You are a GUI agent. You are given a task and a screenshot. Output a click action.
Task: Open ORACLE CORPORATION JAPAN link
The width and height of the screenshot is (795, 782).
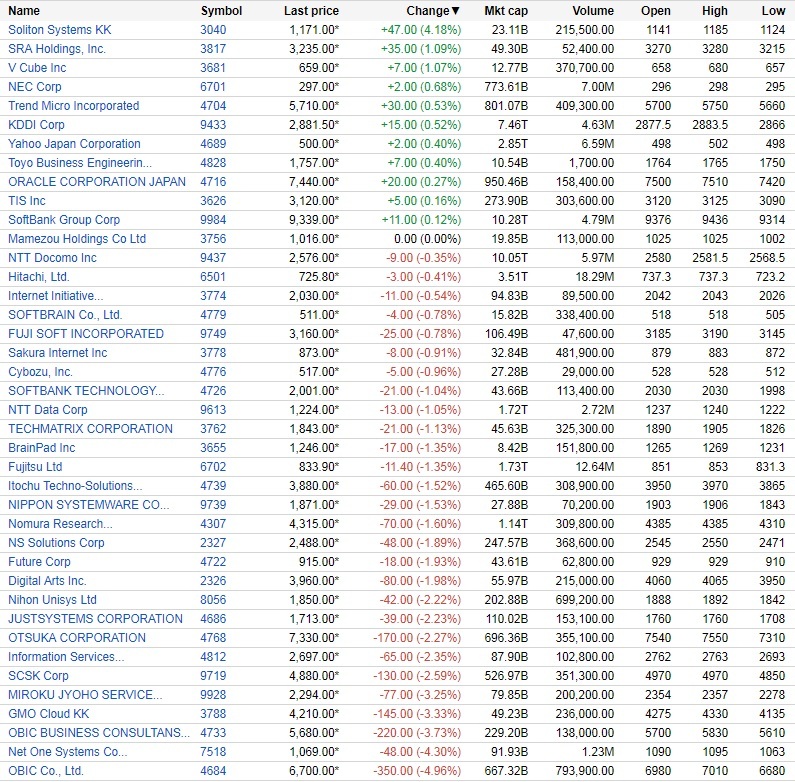pos(97,182)
